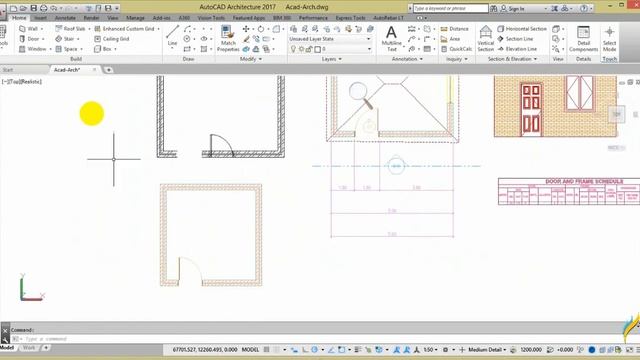
Task: Click the Vertical Section tool
Action: pyautogui.click(x=485, y=38)
